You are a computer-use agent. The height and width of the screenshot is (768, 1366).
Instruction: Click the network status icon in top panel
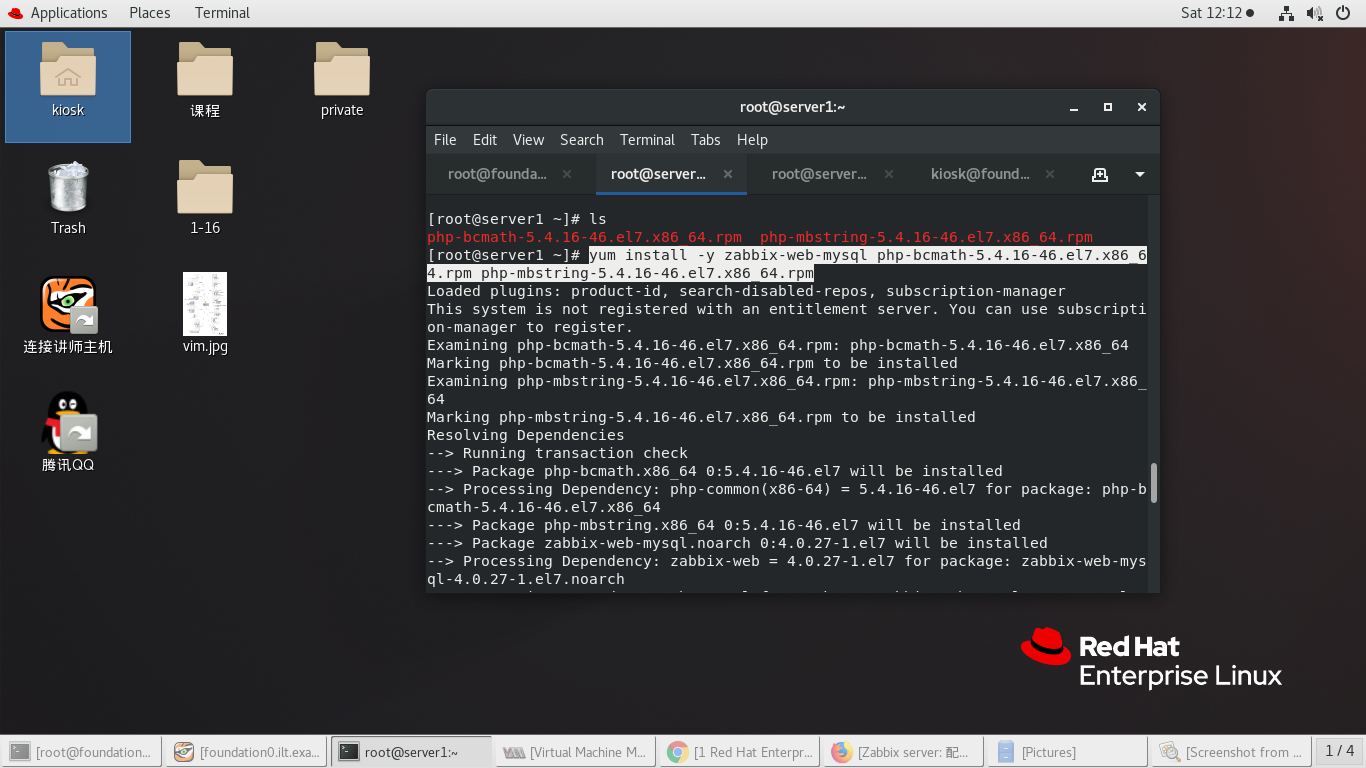pos(1286,13)
